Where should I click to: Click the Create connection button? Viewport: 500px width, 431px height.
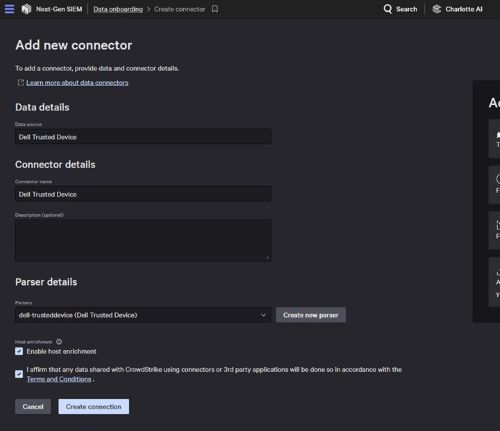coord(94,407)
